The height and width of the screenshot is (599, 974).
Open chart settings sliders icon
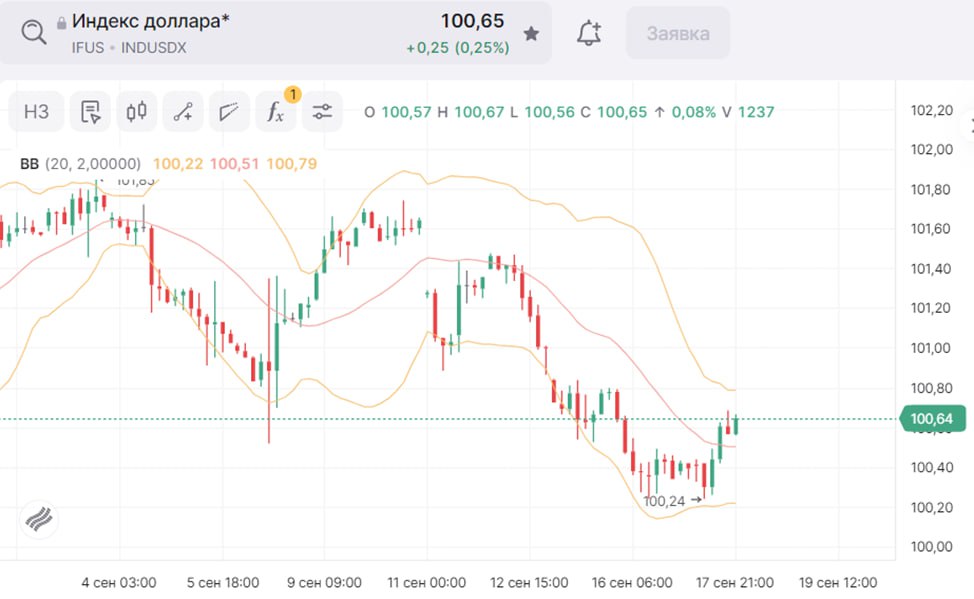point(321,112)
